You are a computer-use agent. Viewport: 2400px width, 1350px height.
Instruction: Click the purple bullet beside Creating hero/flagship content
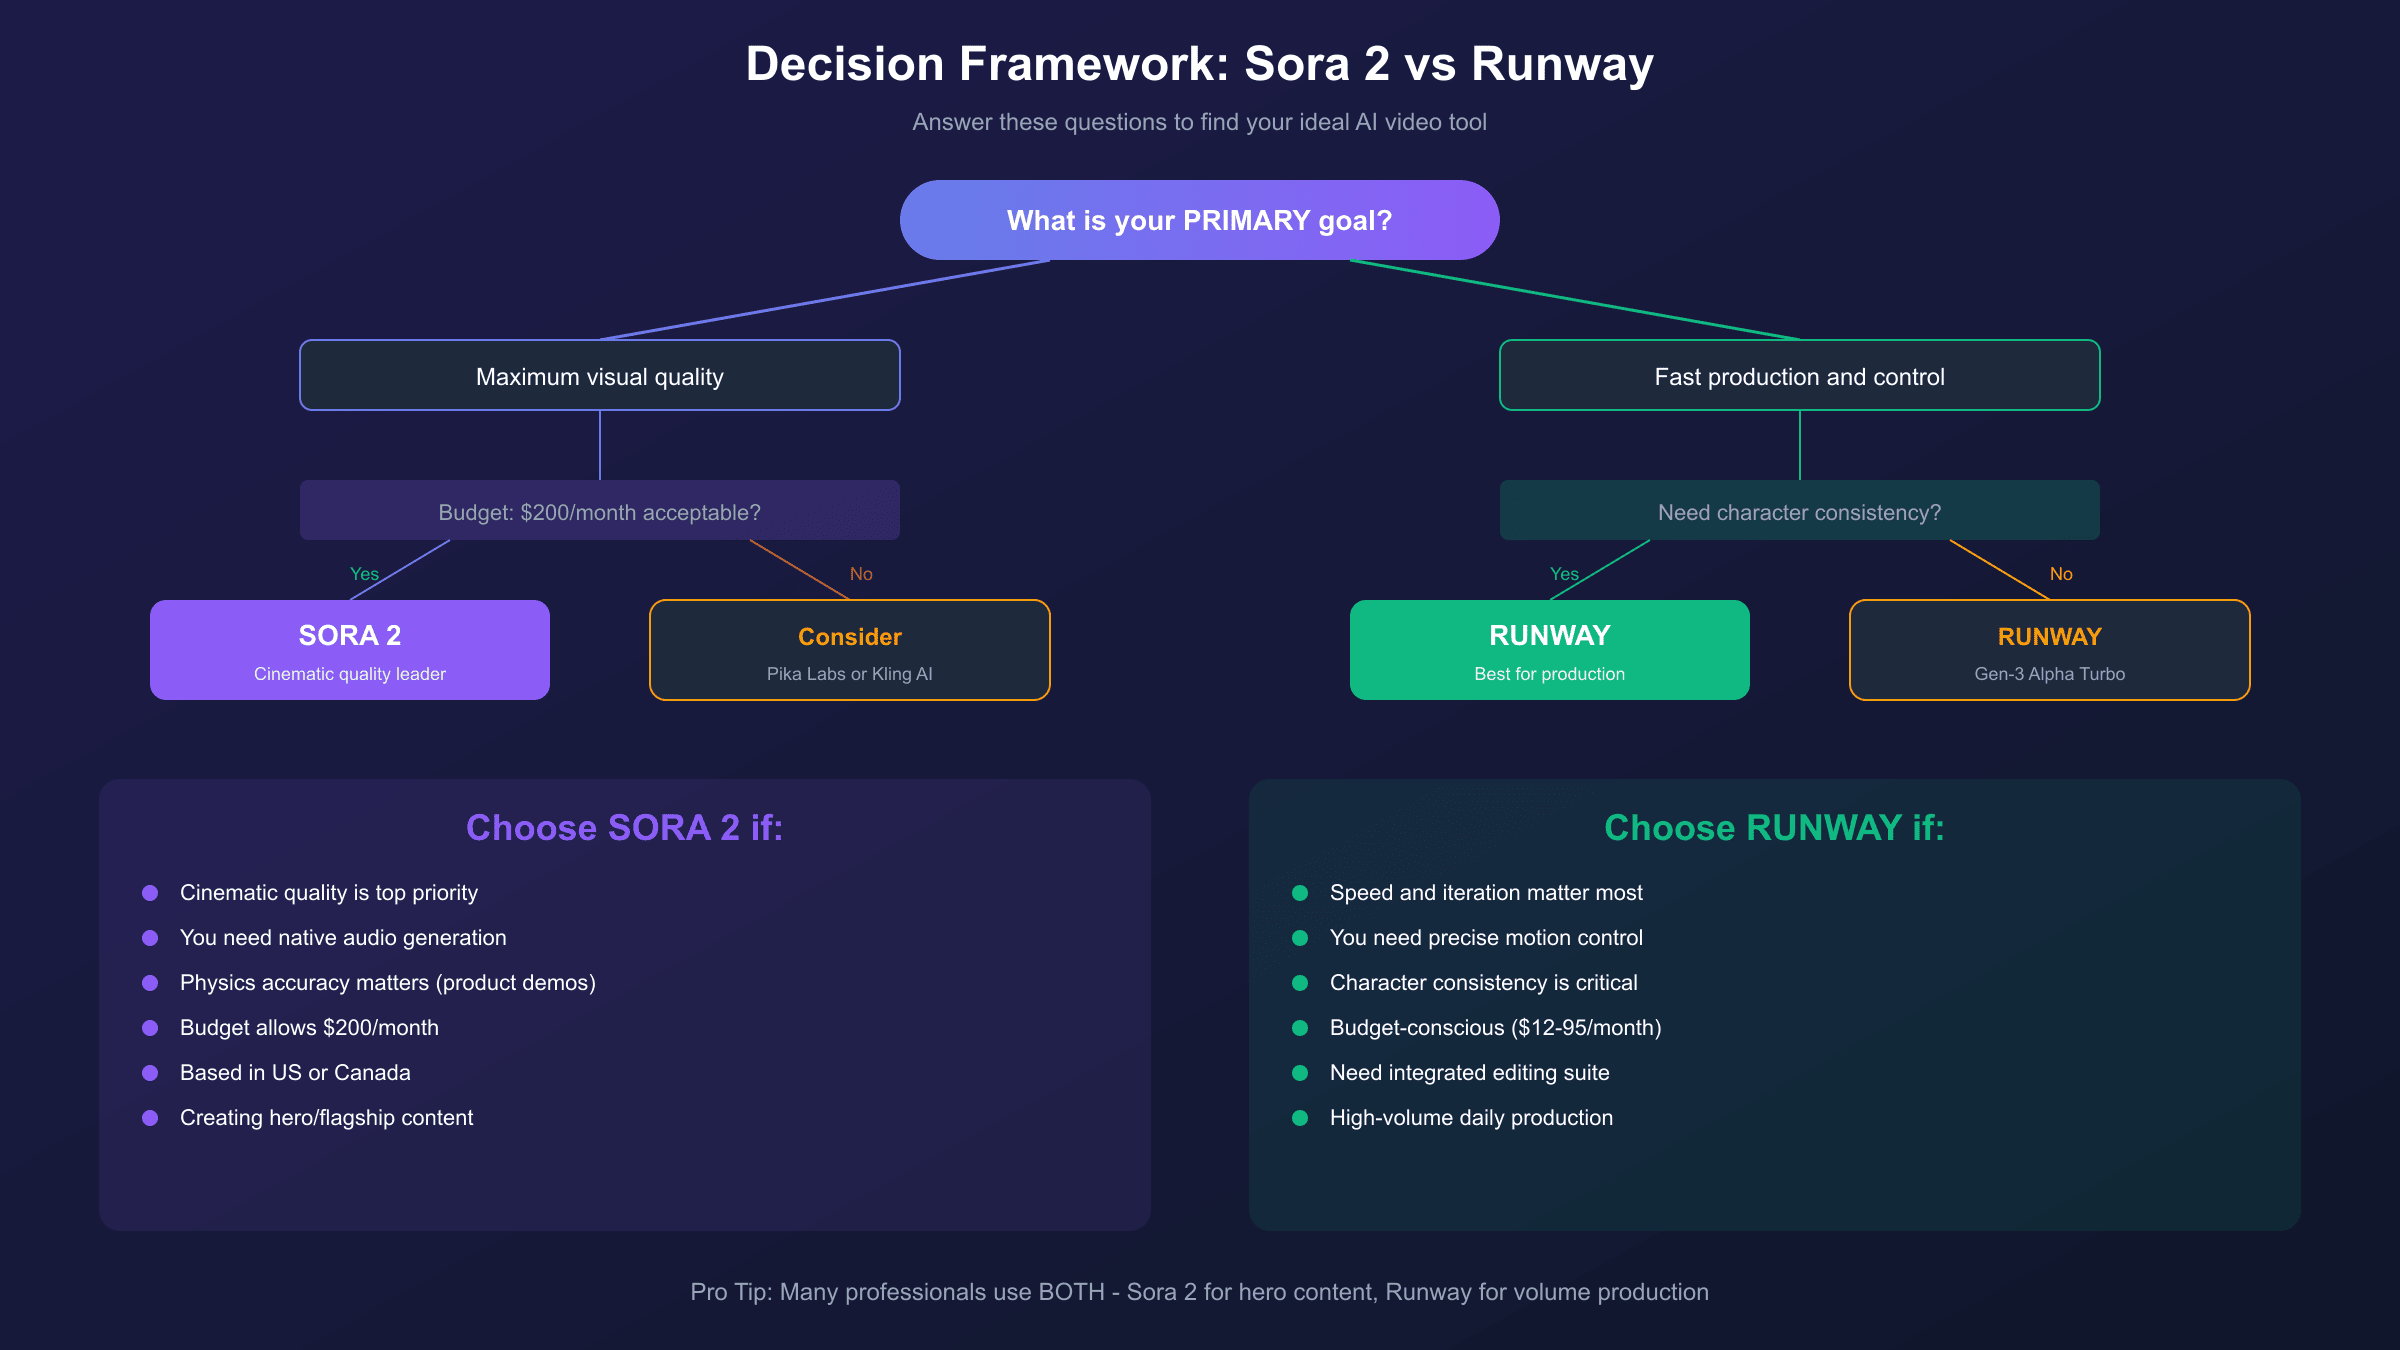(152, 1119)
